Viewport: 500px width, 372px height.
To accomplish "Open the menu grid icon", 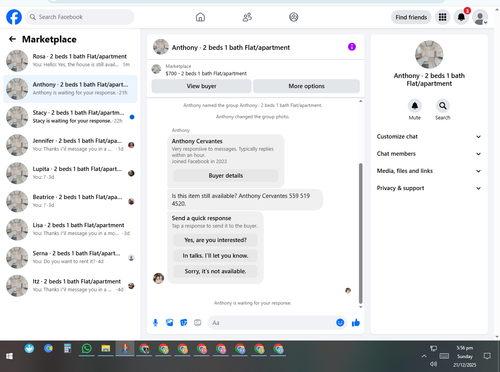I will 442,17.
